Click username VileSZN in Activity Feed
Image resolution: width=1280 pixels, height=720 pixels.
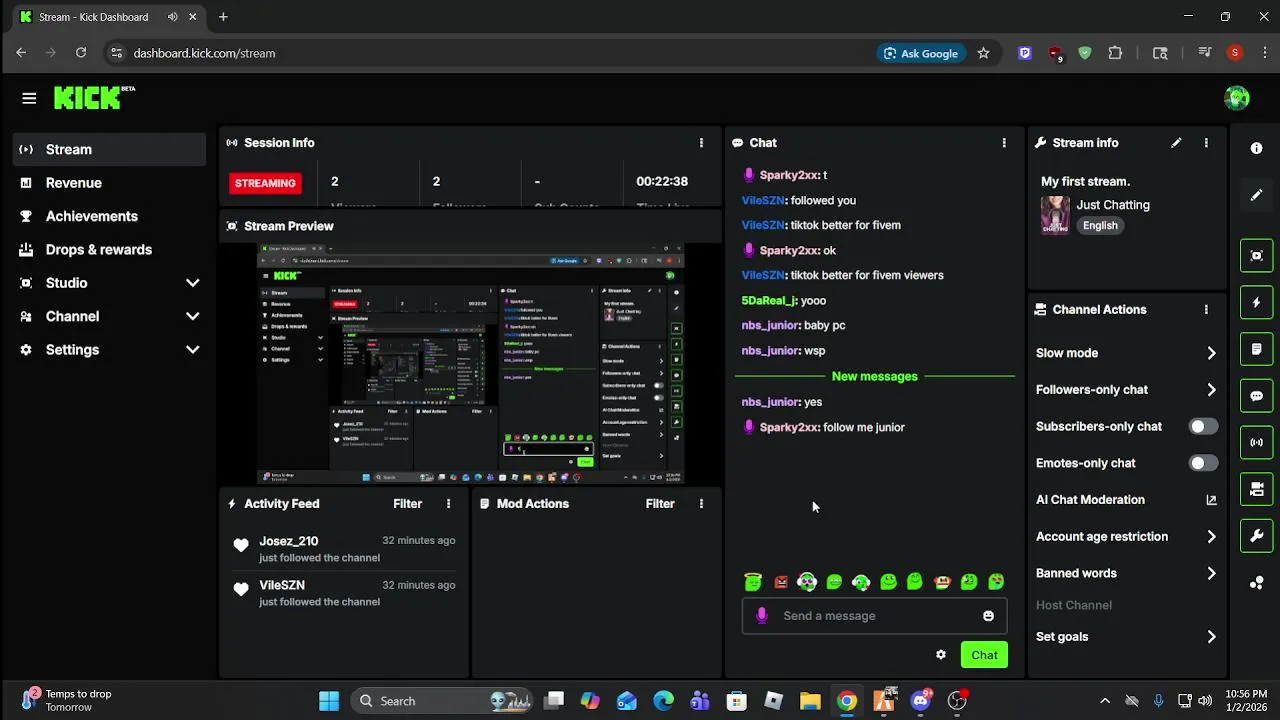[x=282, y=585]
